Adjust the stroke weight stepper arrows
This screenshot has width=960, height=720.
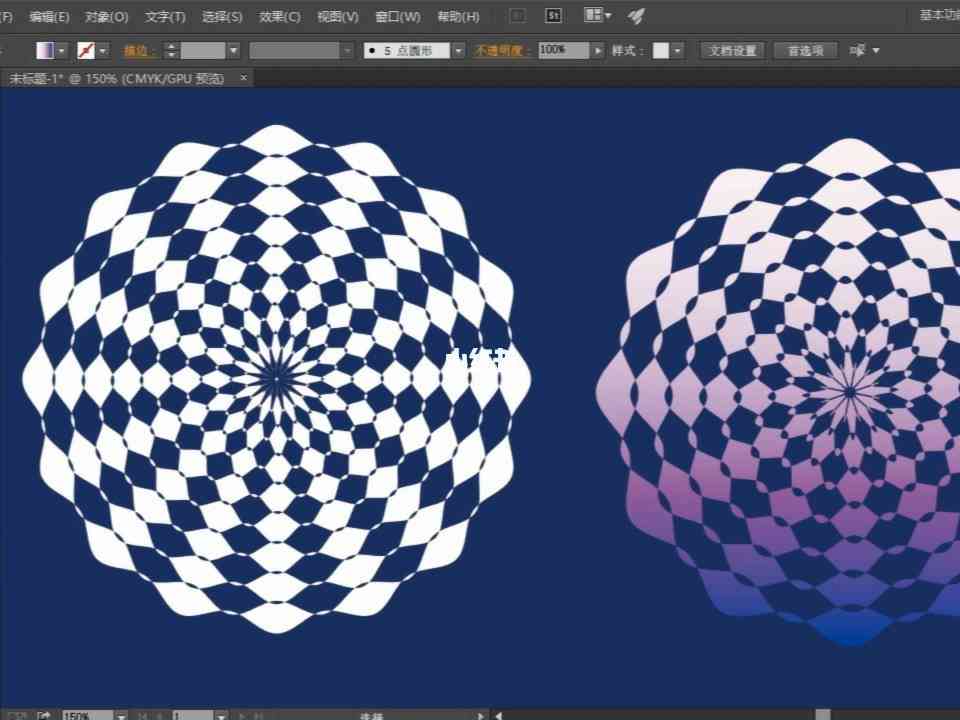(x=171, y=50)
